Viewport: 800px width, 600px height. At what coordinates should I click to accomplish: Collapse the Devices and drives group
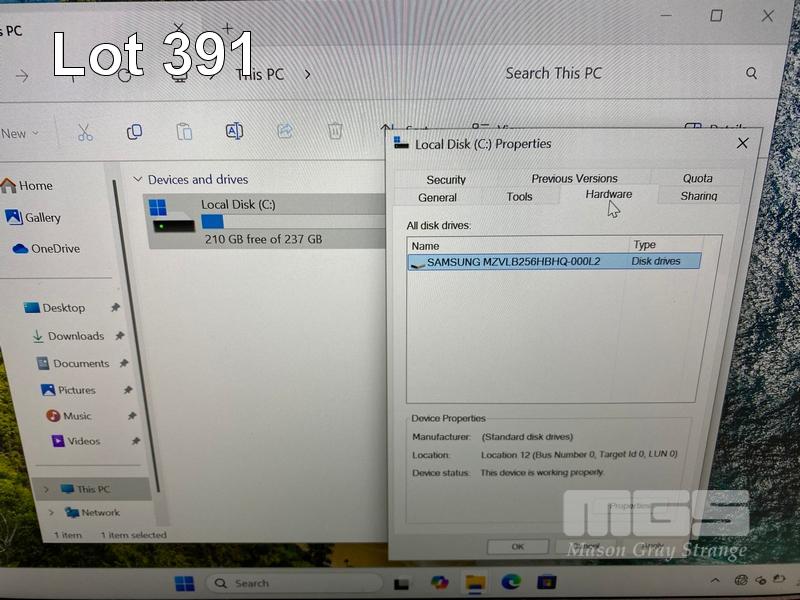point(138,180)
